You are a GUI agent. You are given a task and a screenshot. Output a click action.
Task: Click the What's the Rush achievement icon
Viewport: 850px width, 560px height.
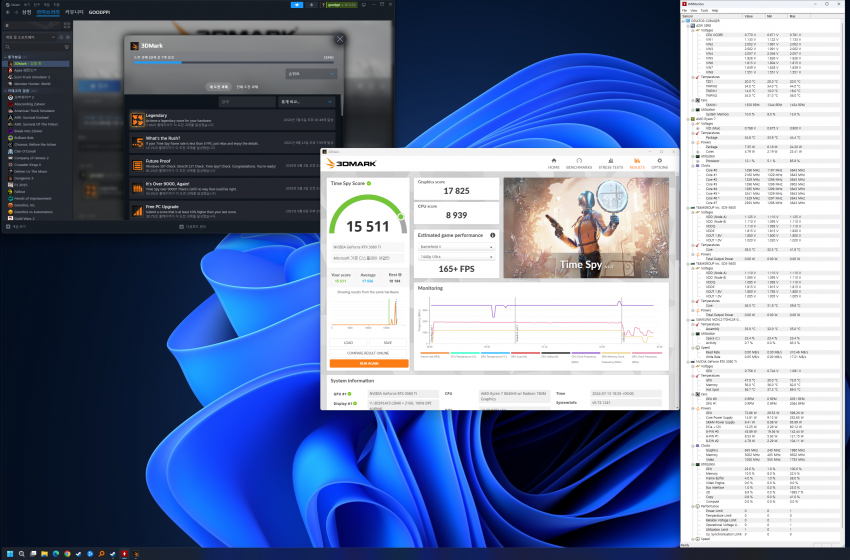pos(137,143)
